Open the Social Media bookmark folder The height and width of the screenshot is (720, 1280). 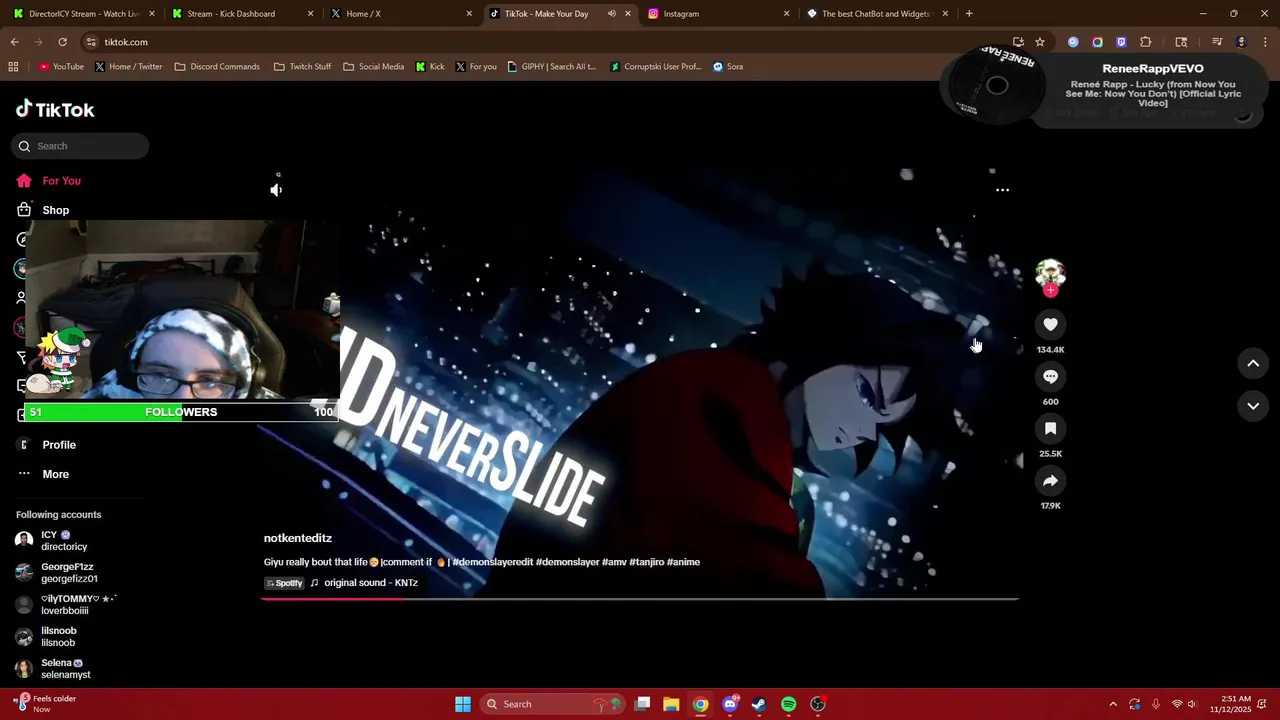tap(373, 67)
